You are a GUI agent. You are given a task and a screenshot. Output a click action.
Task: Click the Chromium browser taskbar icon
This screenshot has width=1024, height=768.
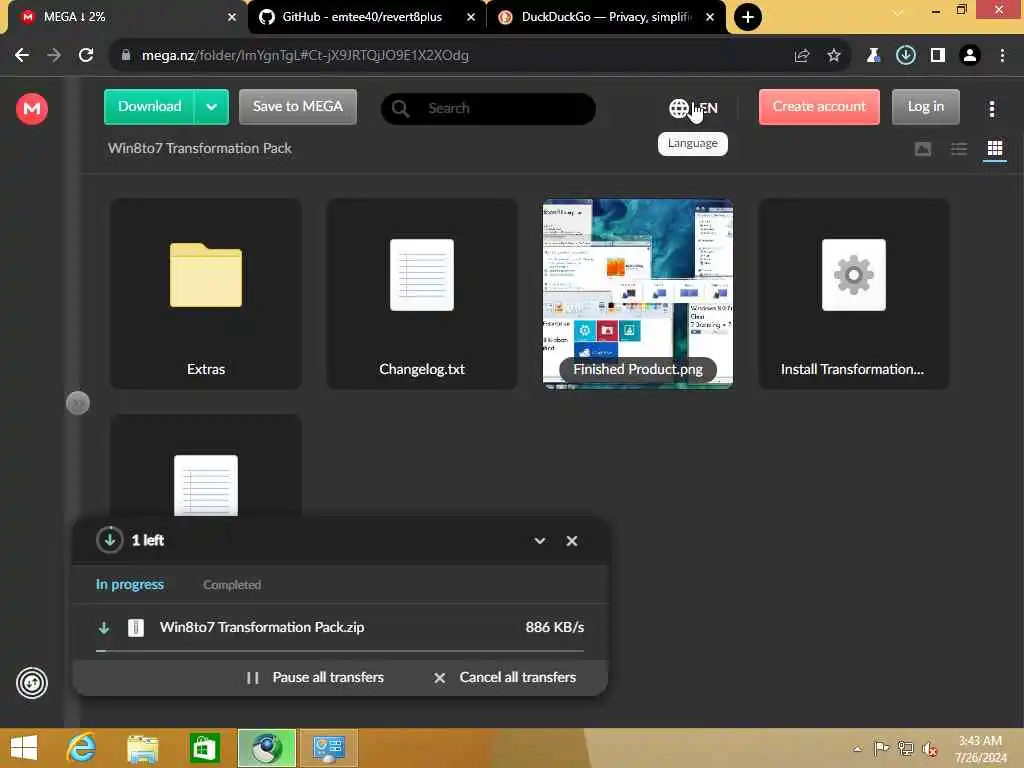266,748
